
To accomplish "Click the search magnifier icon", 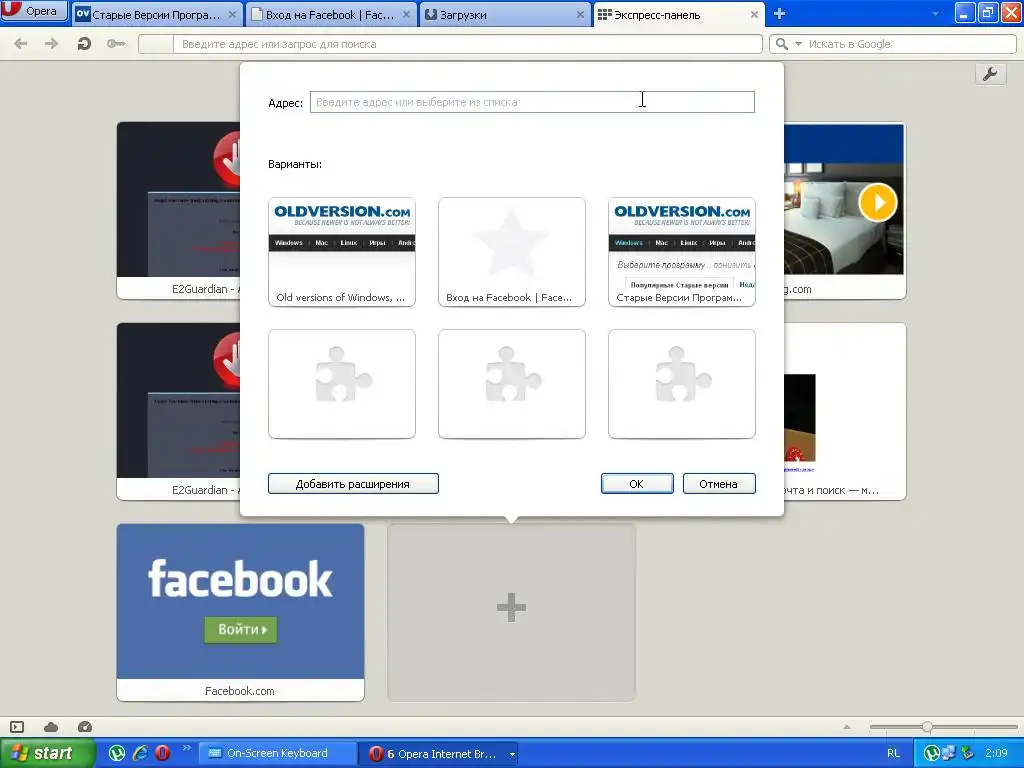I will click(x=781, y=44).
